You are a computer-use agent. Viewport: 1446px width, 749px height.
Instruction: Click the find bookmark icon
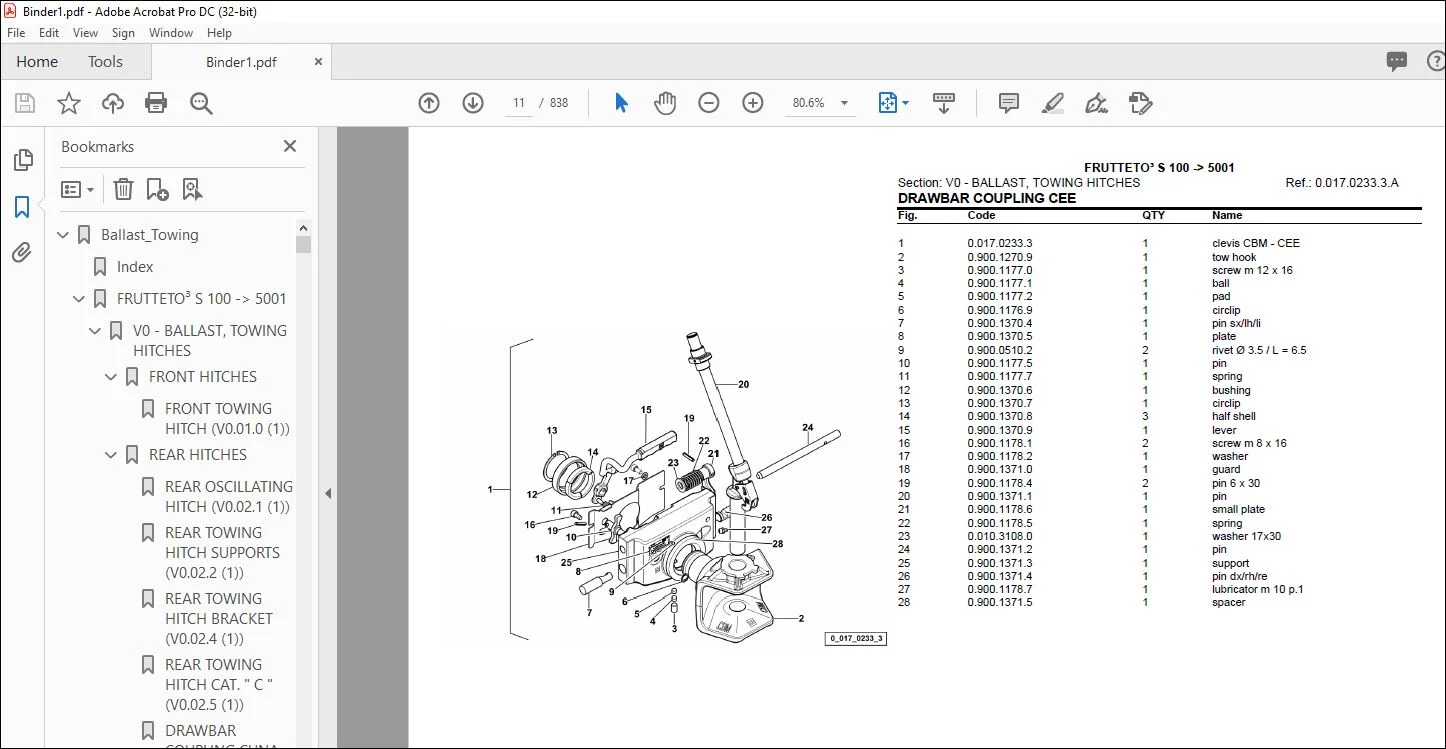click(x=193, y=189)
